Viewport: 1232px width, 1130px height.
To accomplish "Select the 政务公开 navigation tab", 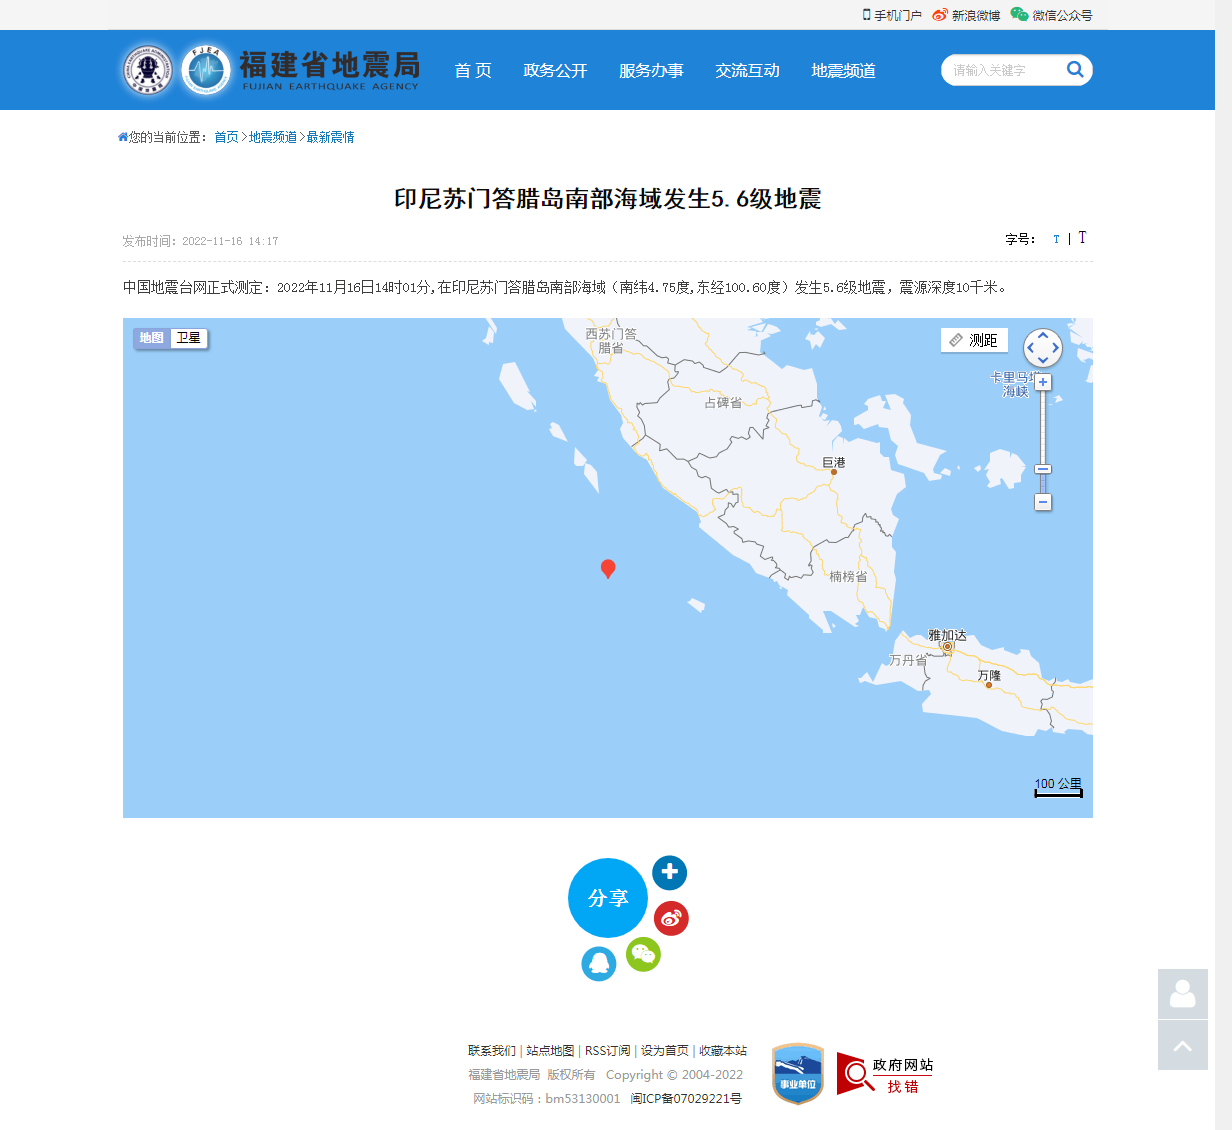I will click(x=556, y=70).
